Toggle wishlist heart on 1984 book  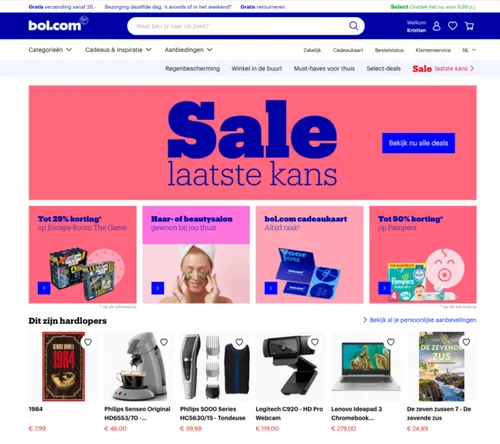tap(88, 342)
